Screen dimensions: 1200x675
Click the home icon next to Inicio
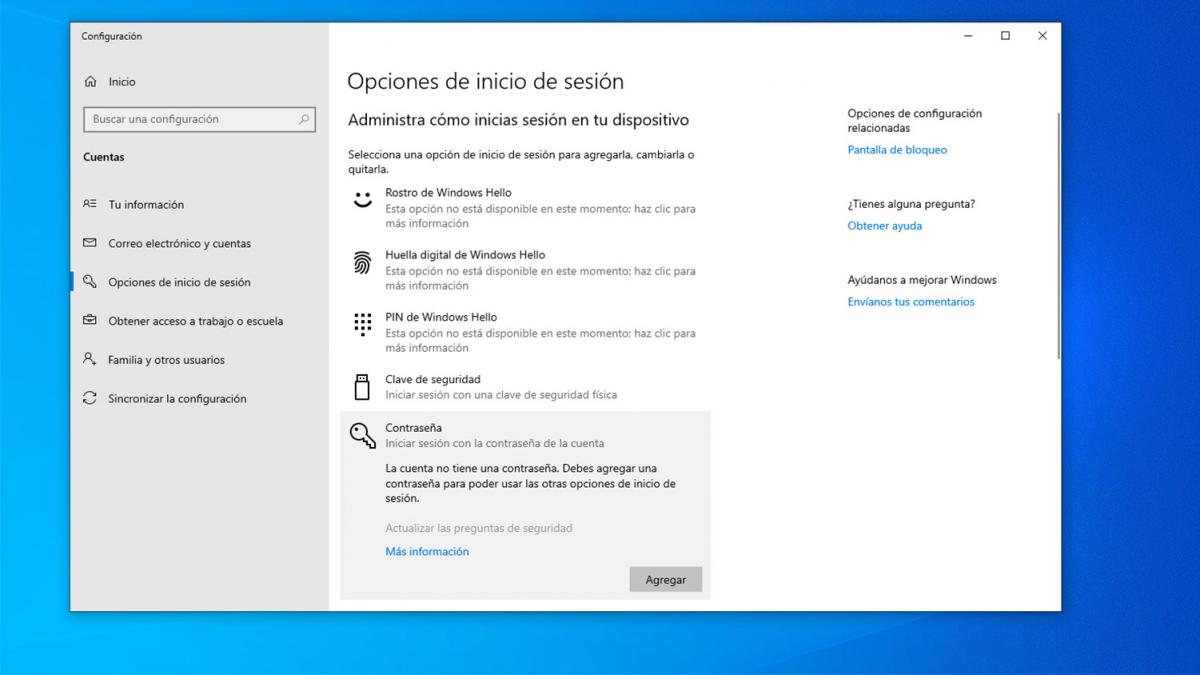pos(91,81)
